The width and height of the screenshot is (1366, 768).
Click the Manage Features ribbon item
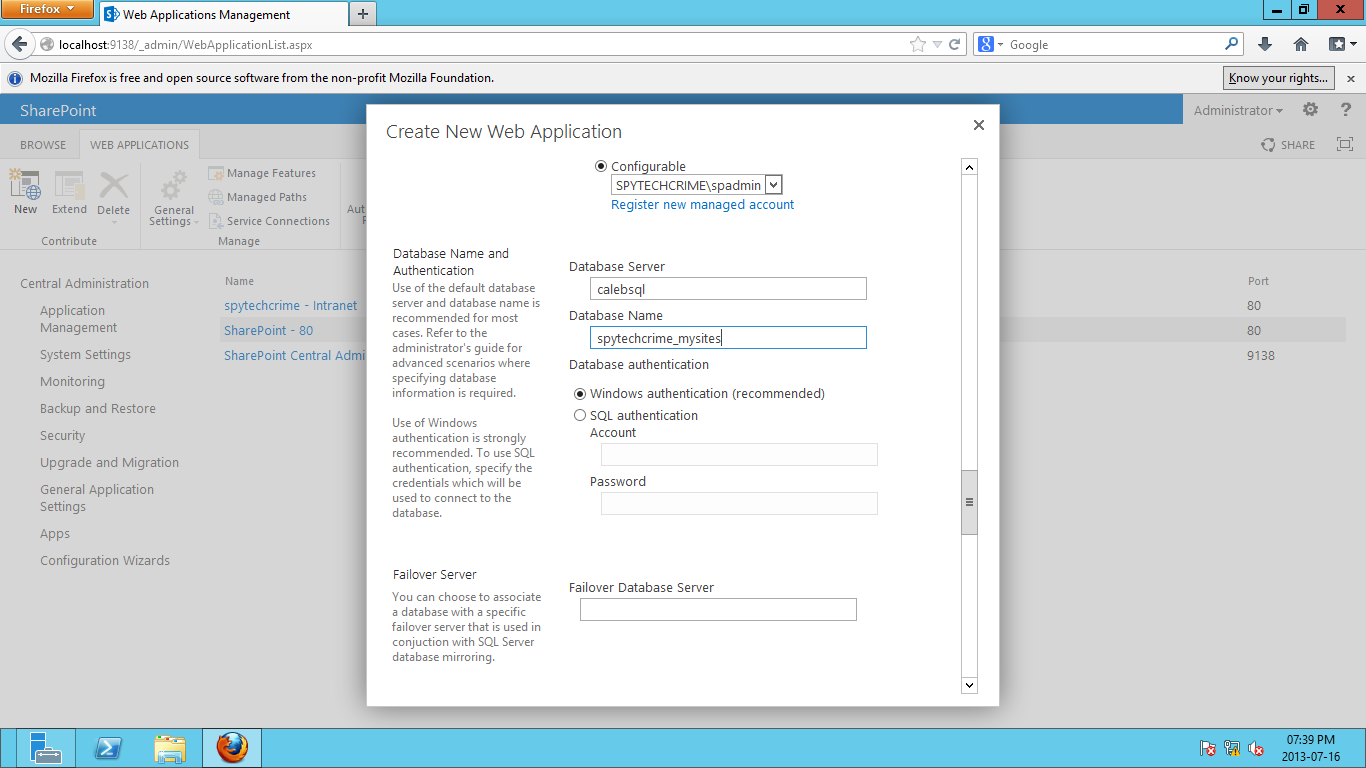coord(262,173)
